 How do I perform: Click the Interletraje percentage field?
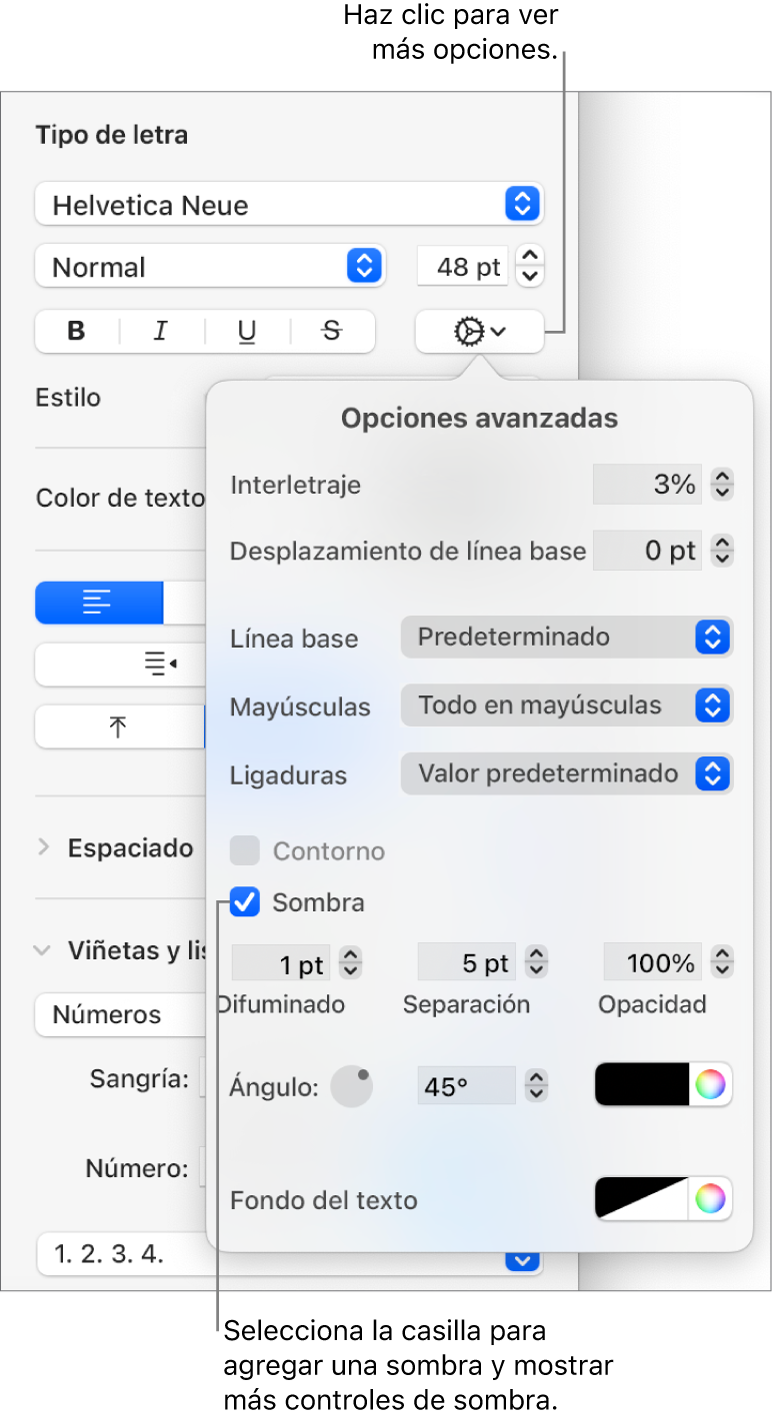click(x=646, y=485)
